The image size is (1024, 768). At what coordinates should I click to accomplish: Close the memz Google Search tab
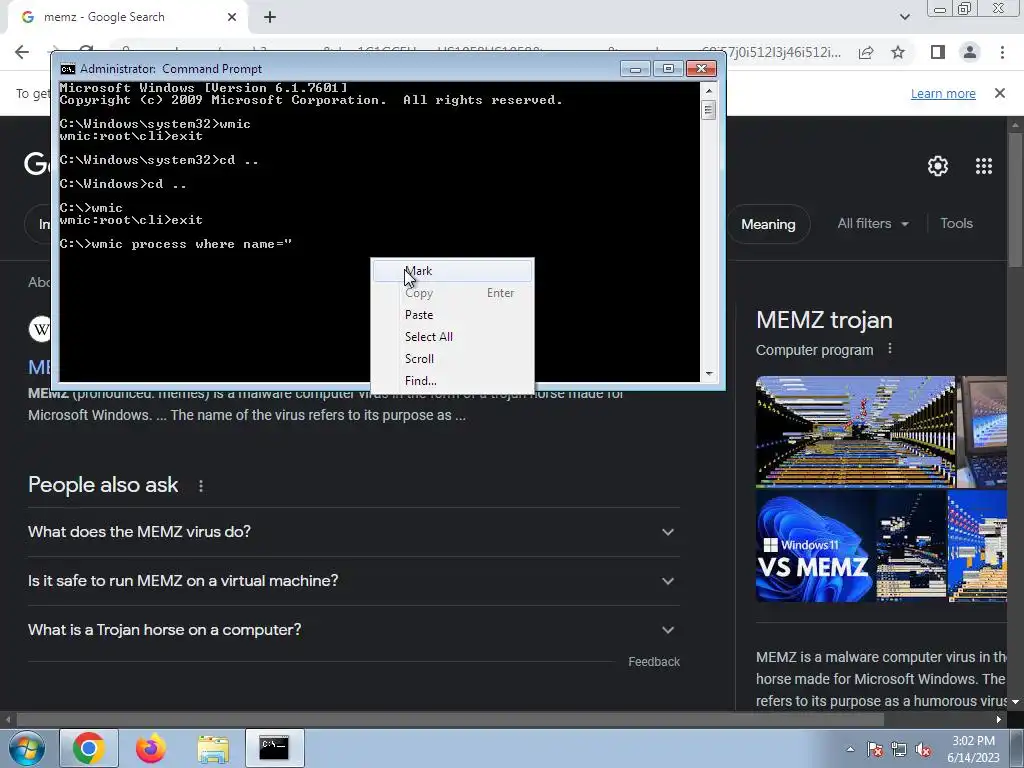[232, 17]
